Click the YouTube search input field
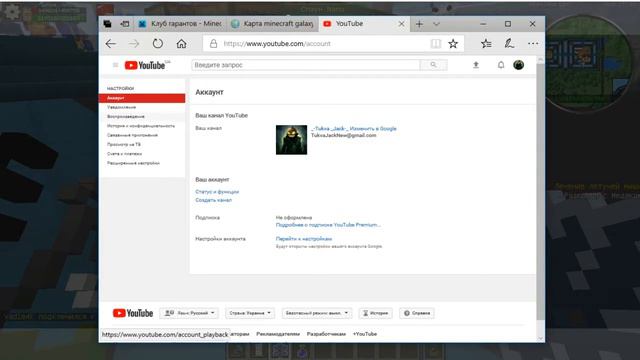The height and width of the screenshot is (360, 640). coord(305,65)
